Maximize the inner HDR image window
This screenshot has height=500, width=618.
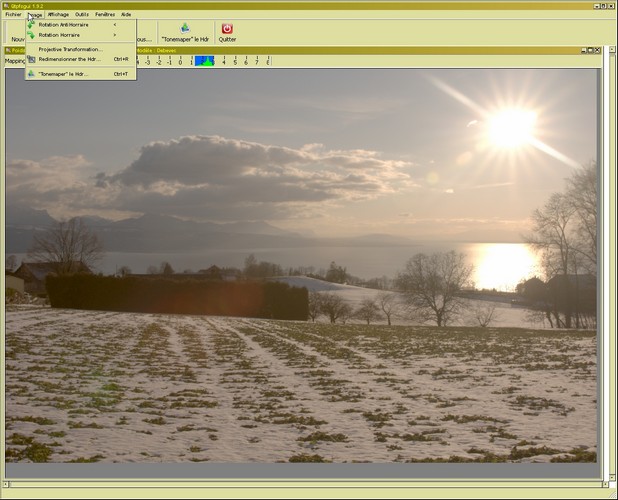590,50
